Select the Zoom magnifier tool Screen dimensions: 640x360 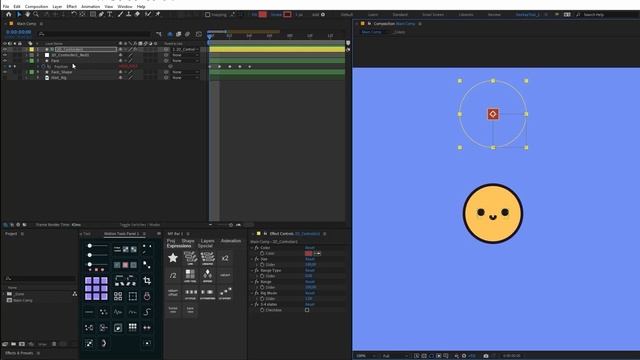tap(36, 14)
